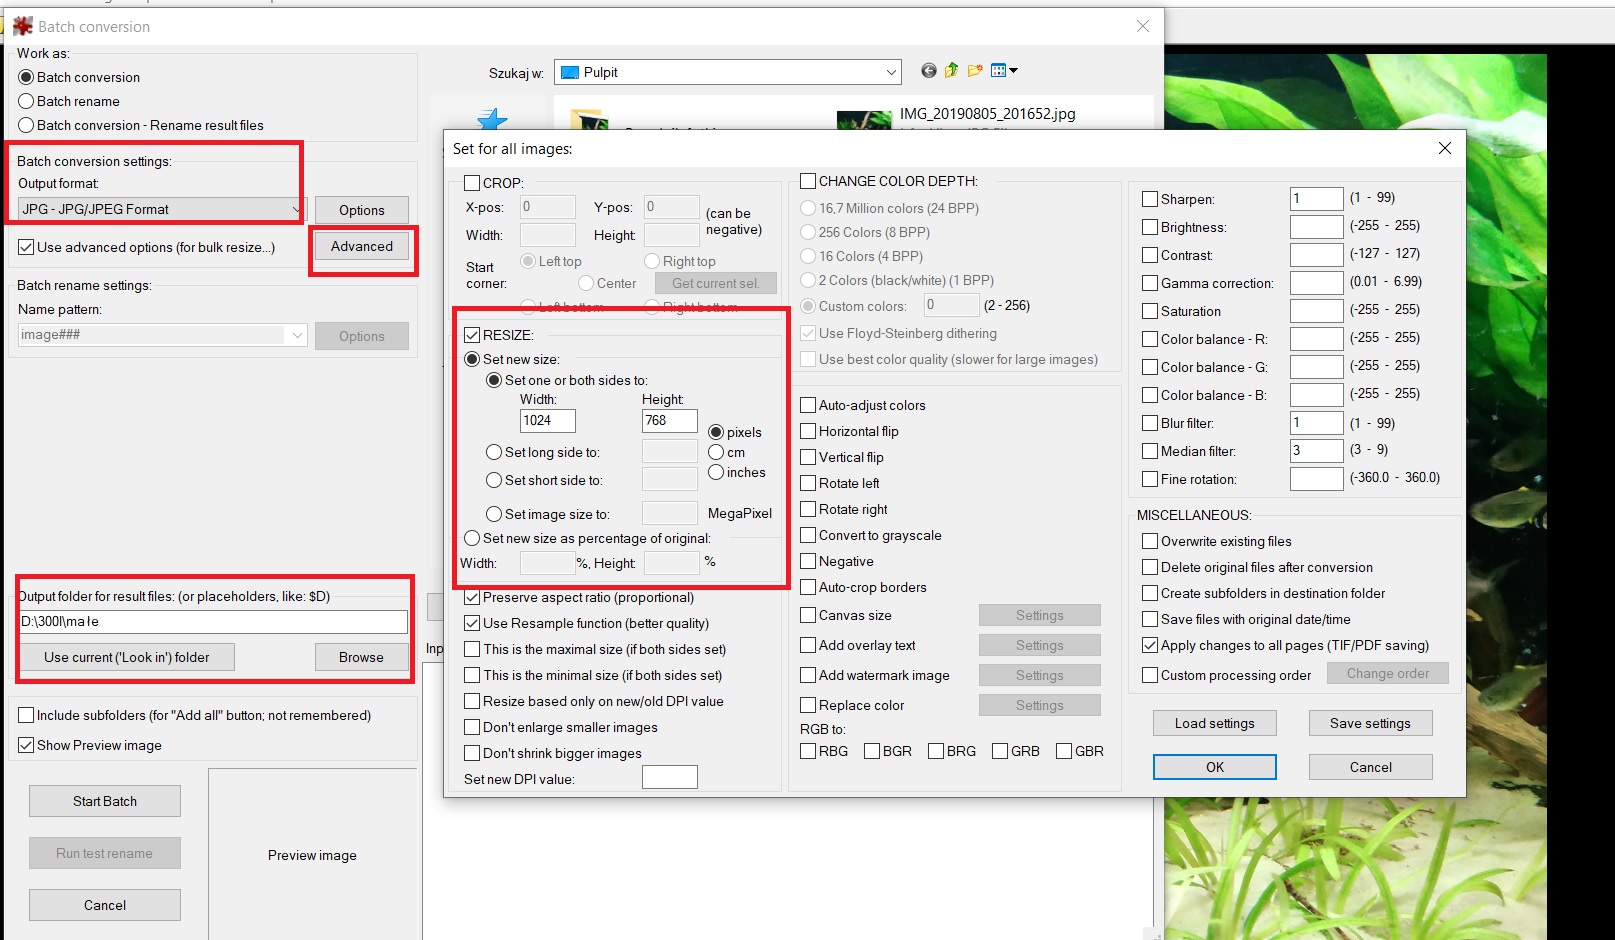
Task: Click the Back arrow in file browser
Action: 928,71
